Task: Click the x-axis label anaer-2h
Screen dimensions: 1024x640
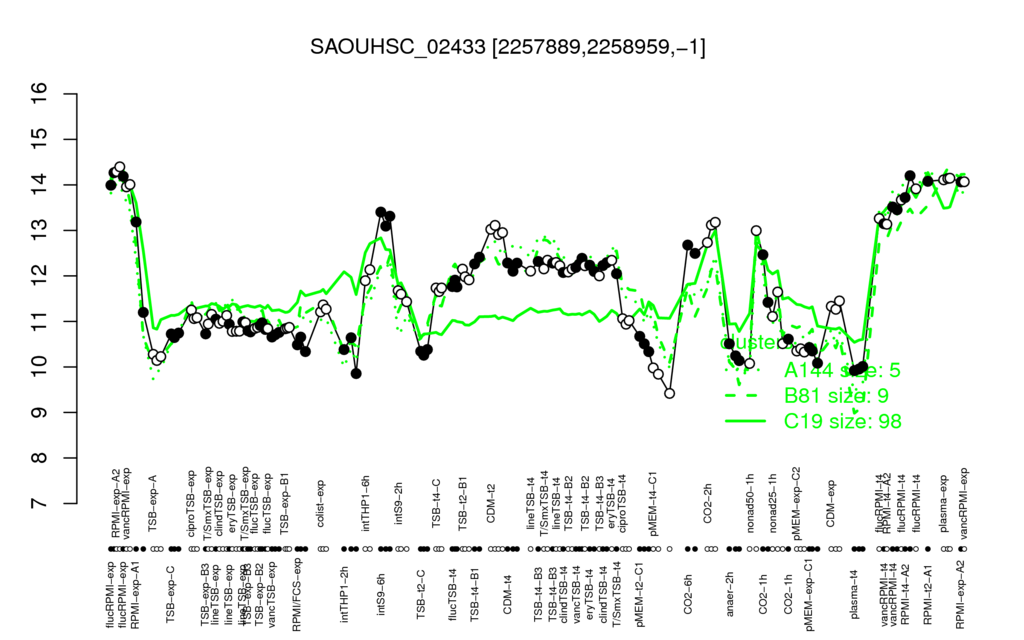Action: tap(730, 594)
